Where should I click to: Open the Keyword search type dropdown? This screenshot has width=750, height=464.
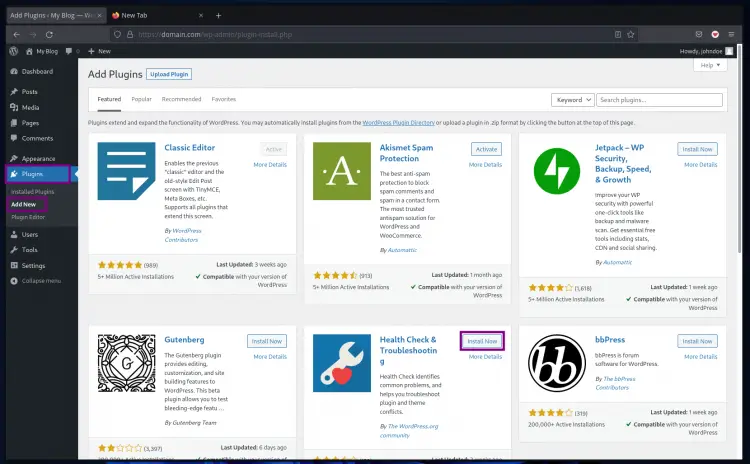coord(573,100)
